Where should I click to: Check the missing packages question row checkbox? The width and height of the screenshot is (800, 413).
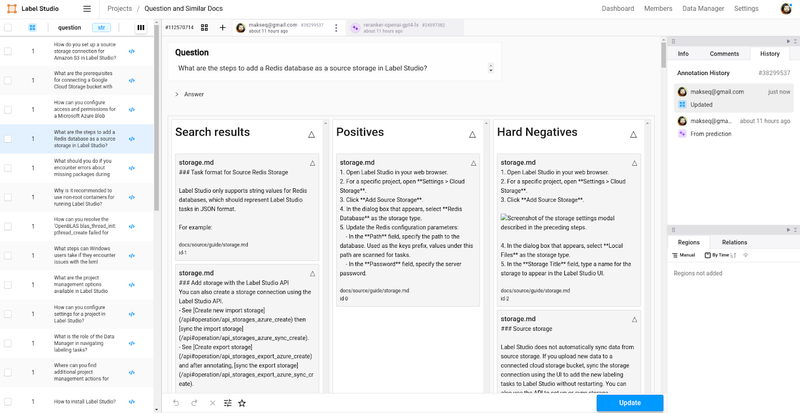(x=8, y=168)
